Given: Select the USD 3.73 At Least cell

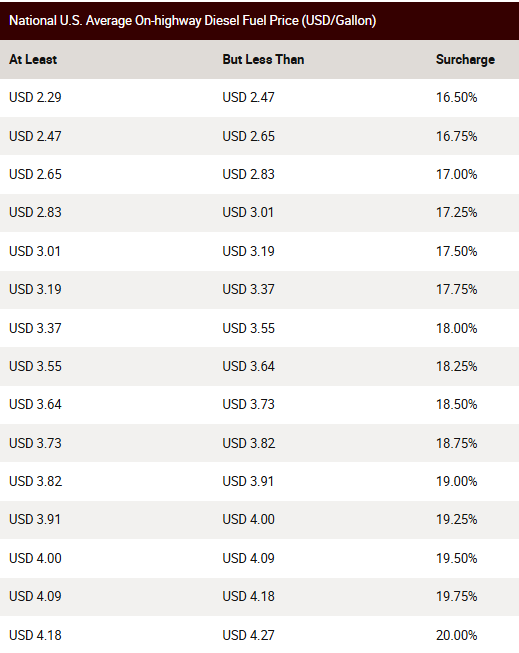Looking at the screenshot, I should [x=35, y=443].
